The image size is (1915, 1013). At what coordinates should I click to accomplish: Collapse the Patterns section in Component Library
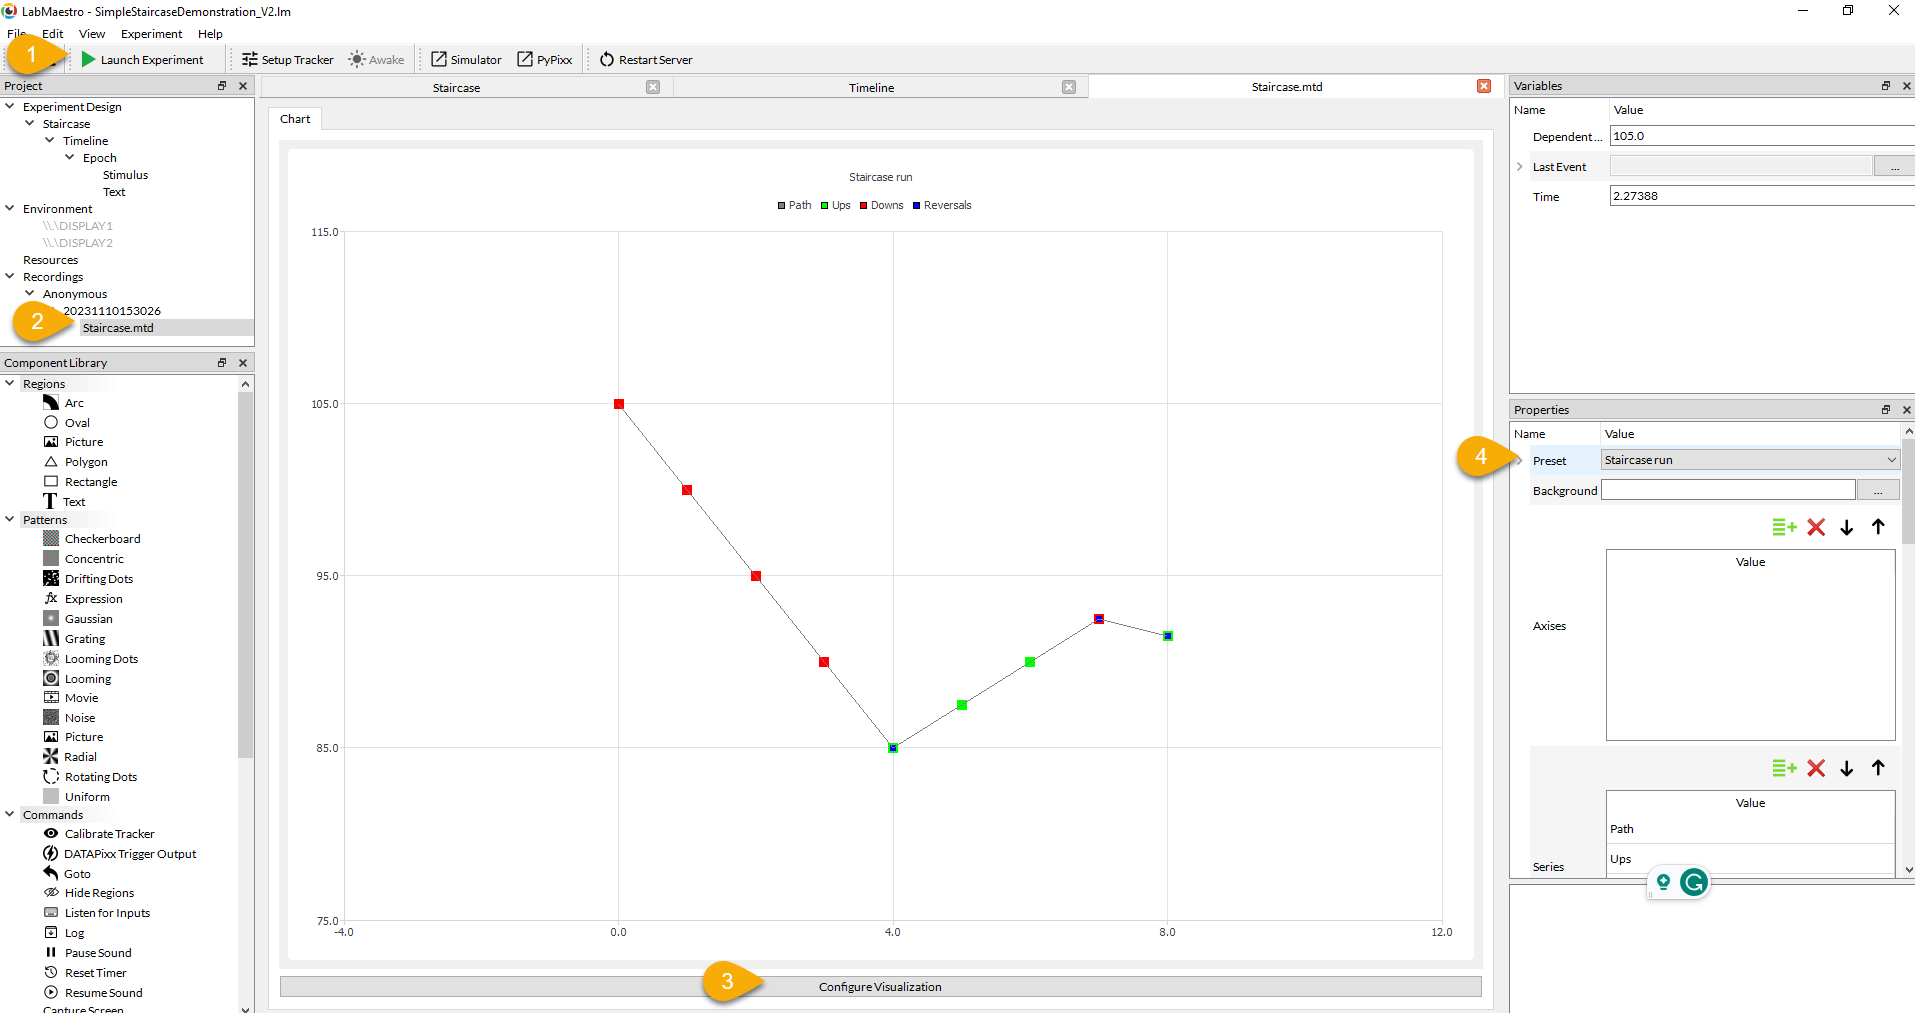(x=10, y=520)
